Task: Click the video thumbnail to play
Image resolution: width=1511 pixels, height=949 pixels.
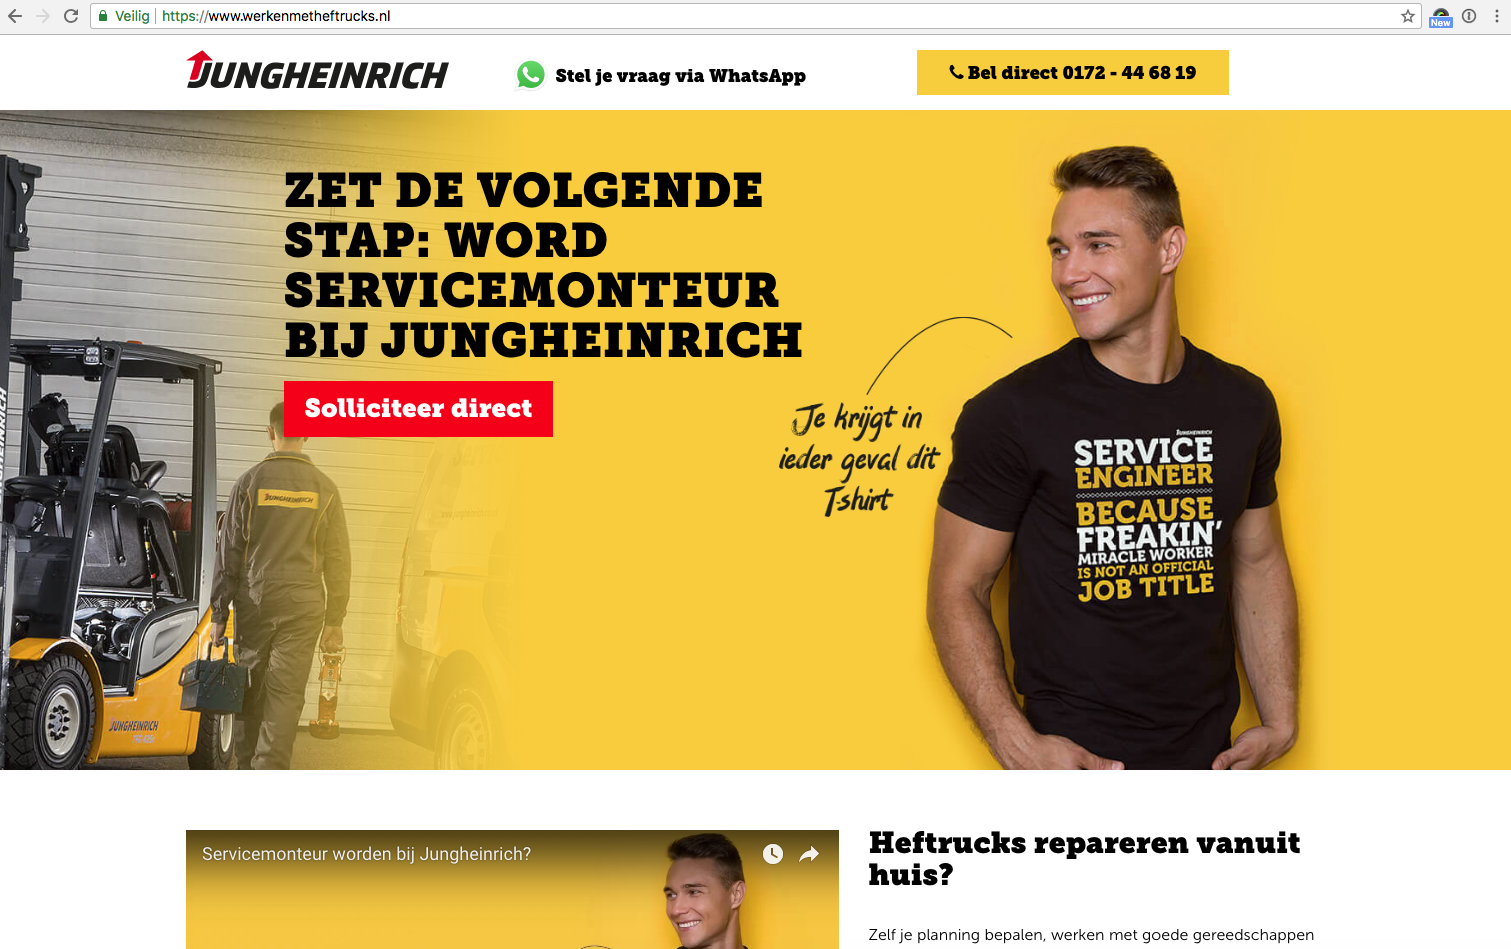Action: coord(512,900)
